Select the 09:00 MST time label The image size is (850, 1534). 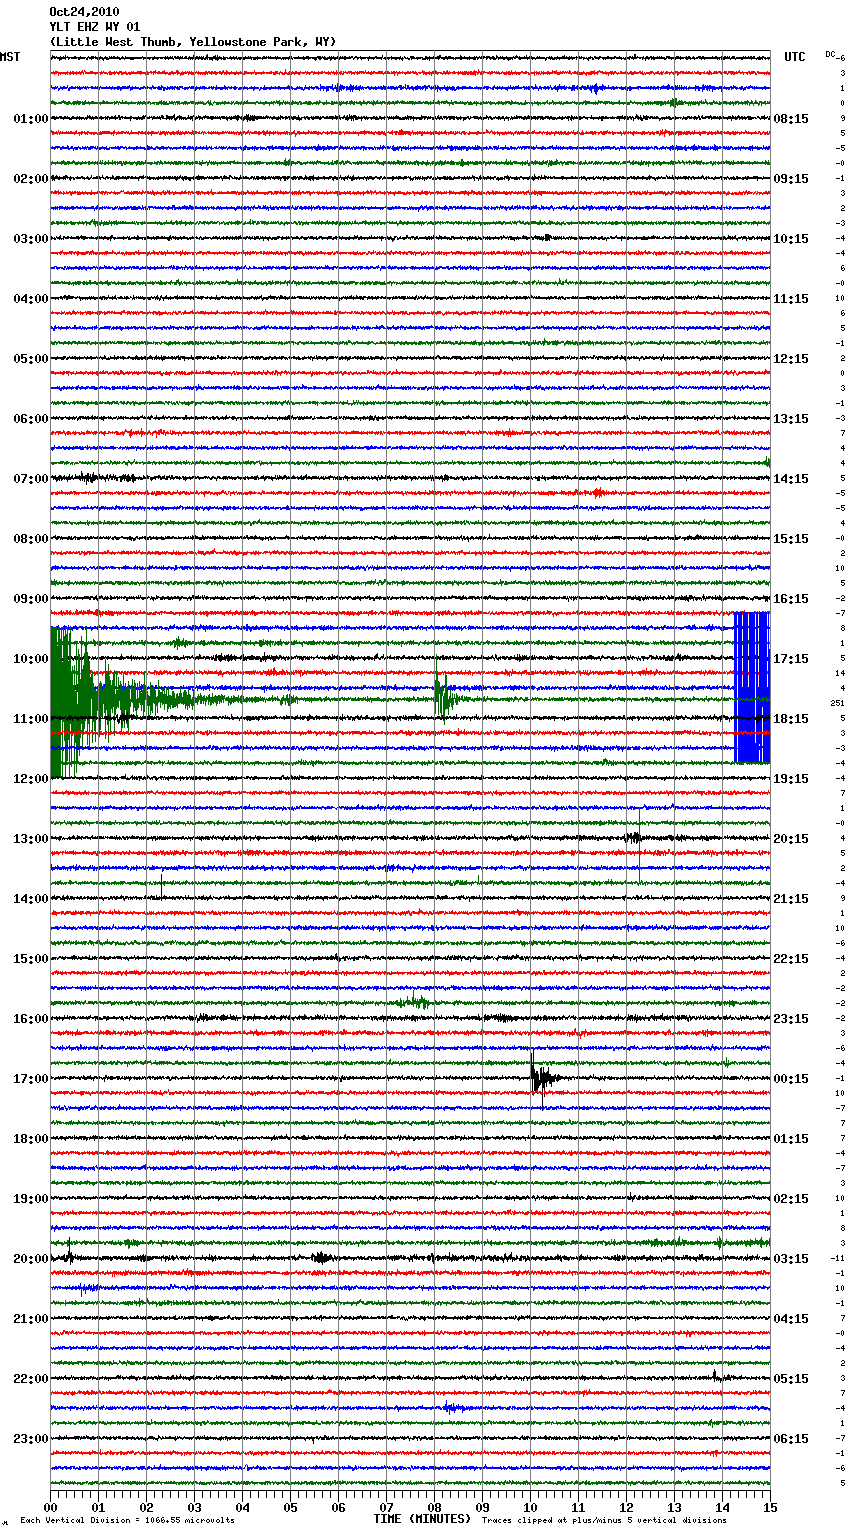coord(31,599)
